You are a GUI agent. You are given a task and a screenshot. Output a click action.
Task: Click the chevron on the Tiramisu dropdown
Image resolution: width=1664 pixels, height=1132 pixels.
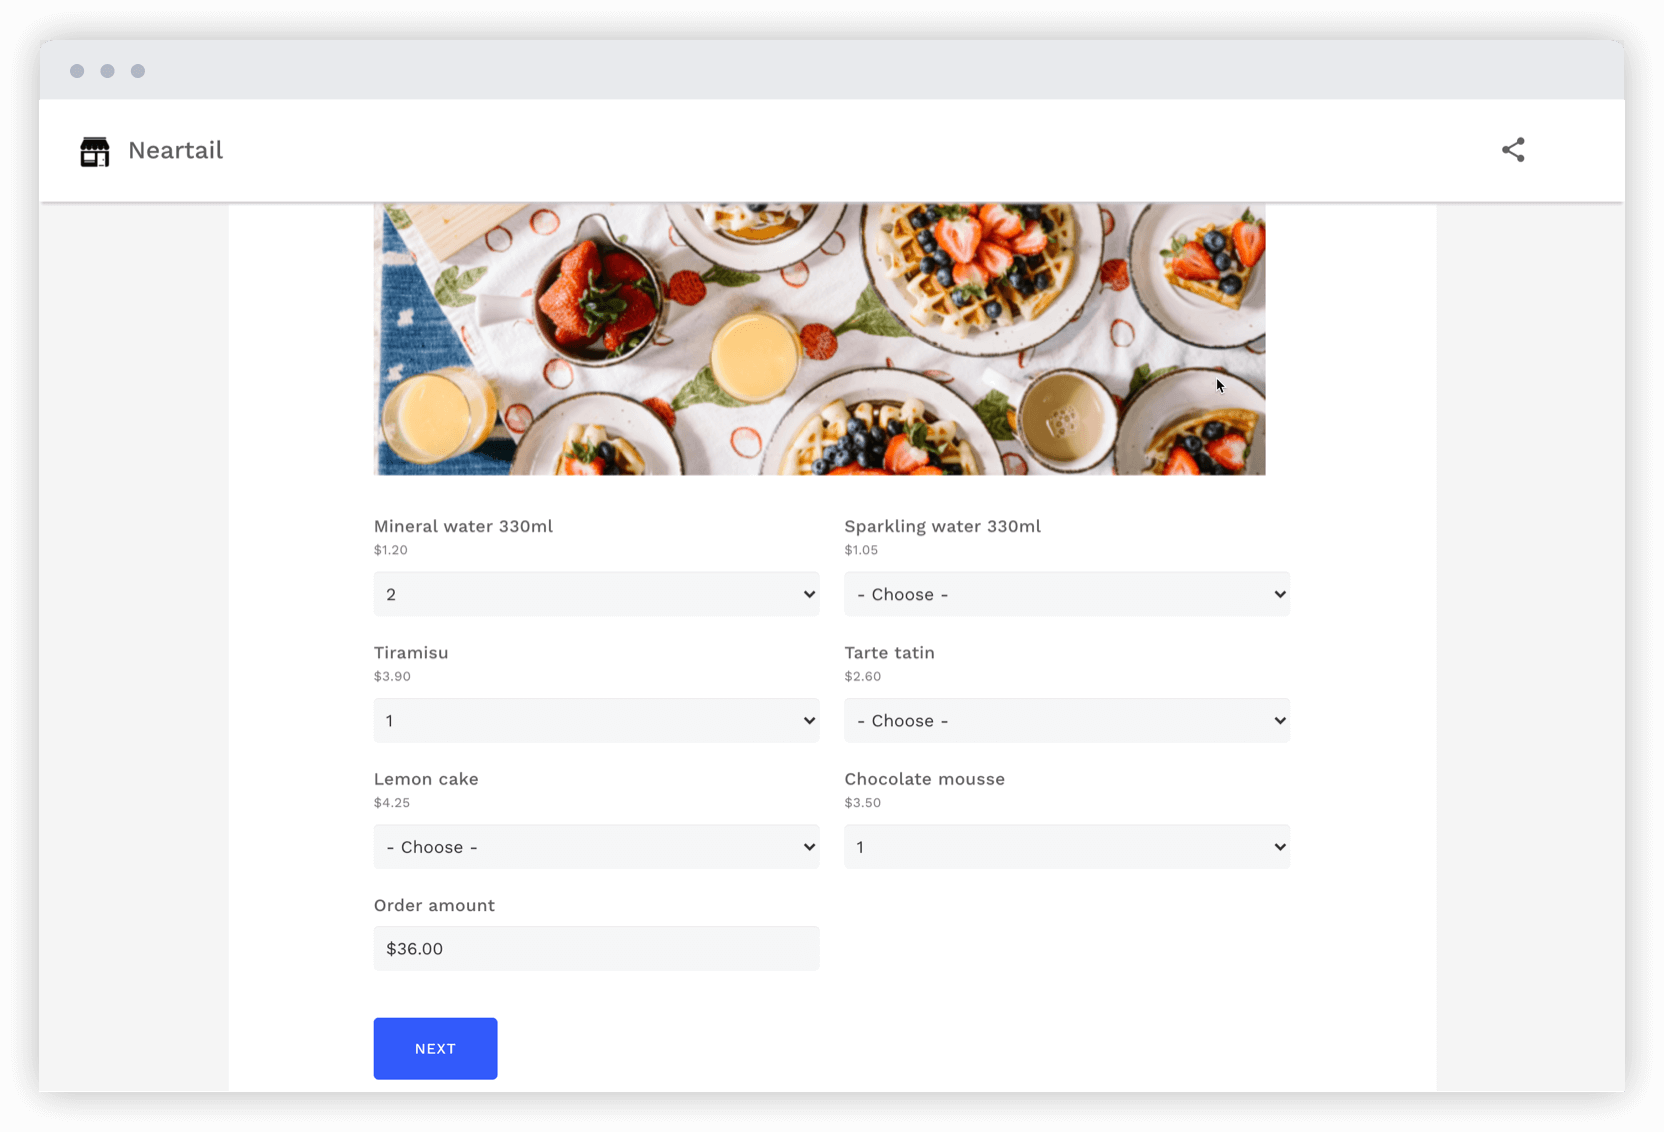coord(808,720)
